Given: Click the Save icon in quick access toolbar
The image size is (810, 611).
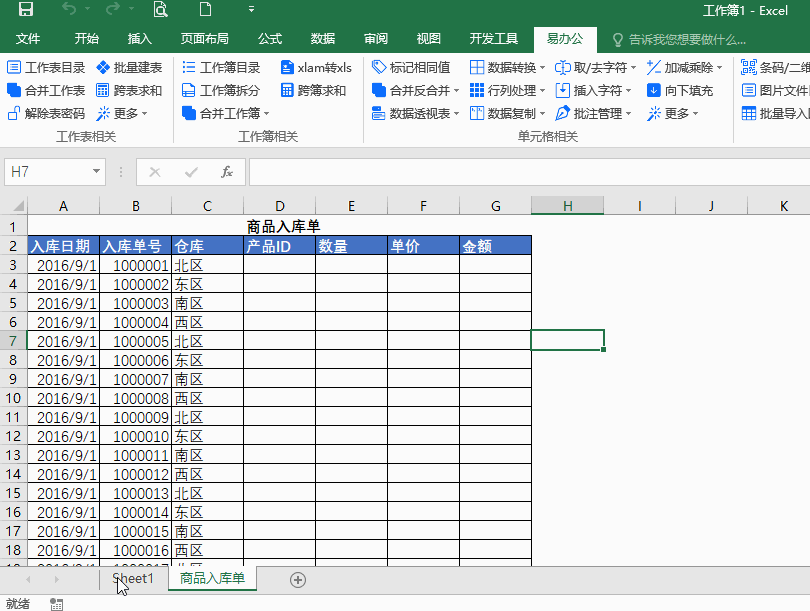Looking at the screenshot, I should coord(25,9).
